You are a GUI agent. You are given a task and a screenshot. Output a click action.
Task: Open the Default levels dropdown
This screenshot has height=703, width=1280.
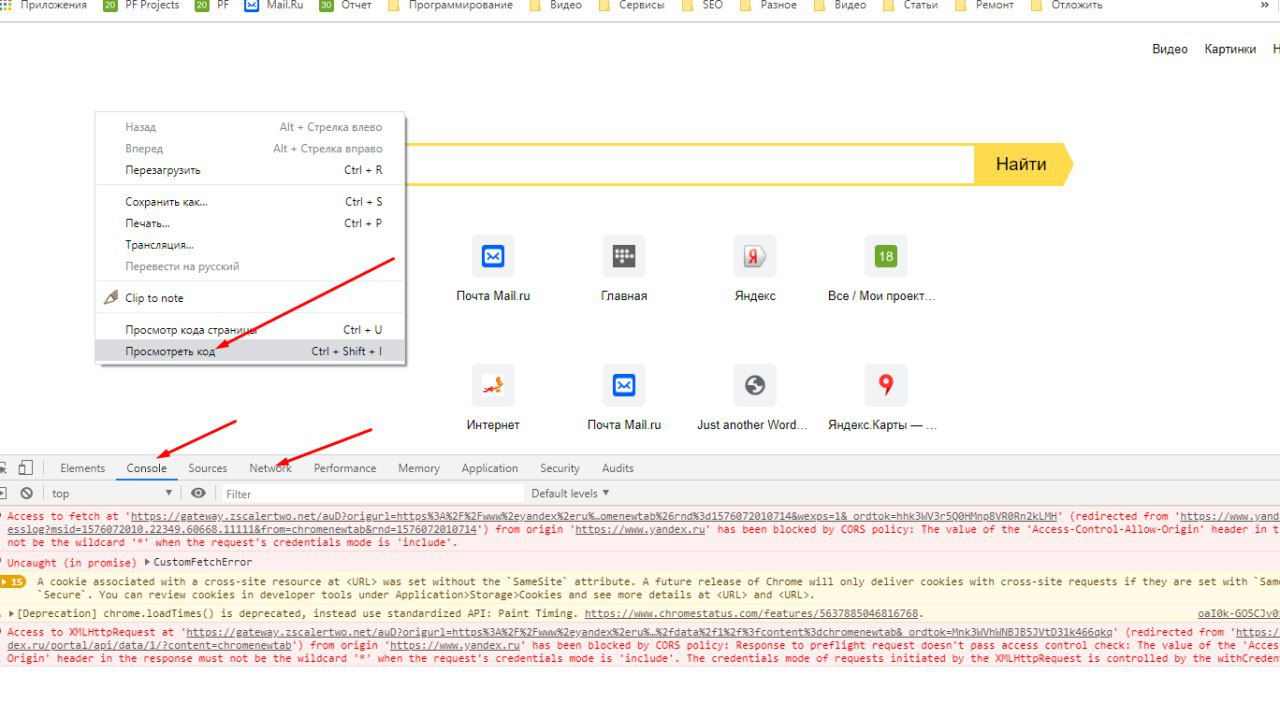click(570, 493)
